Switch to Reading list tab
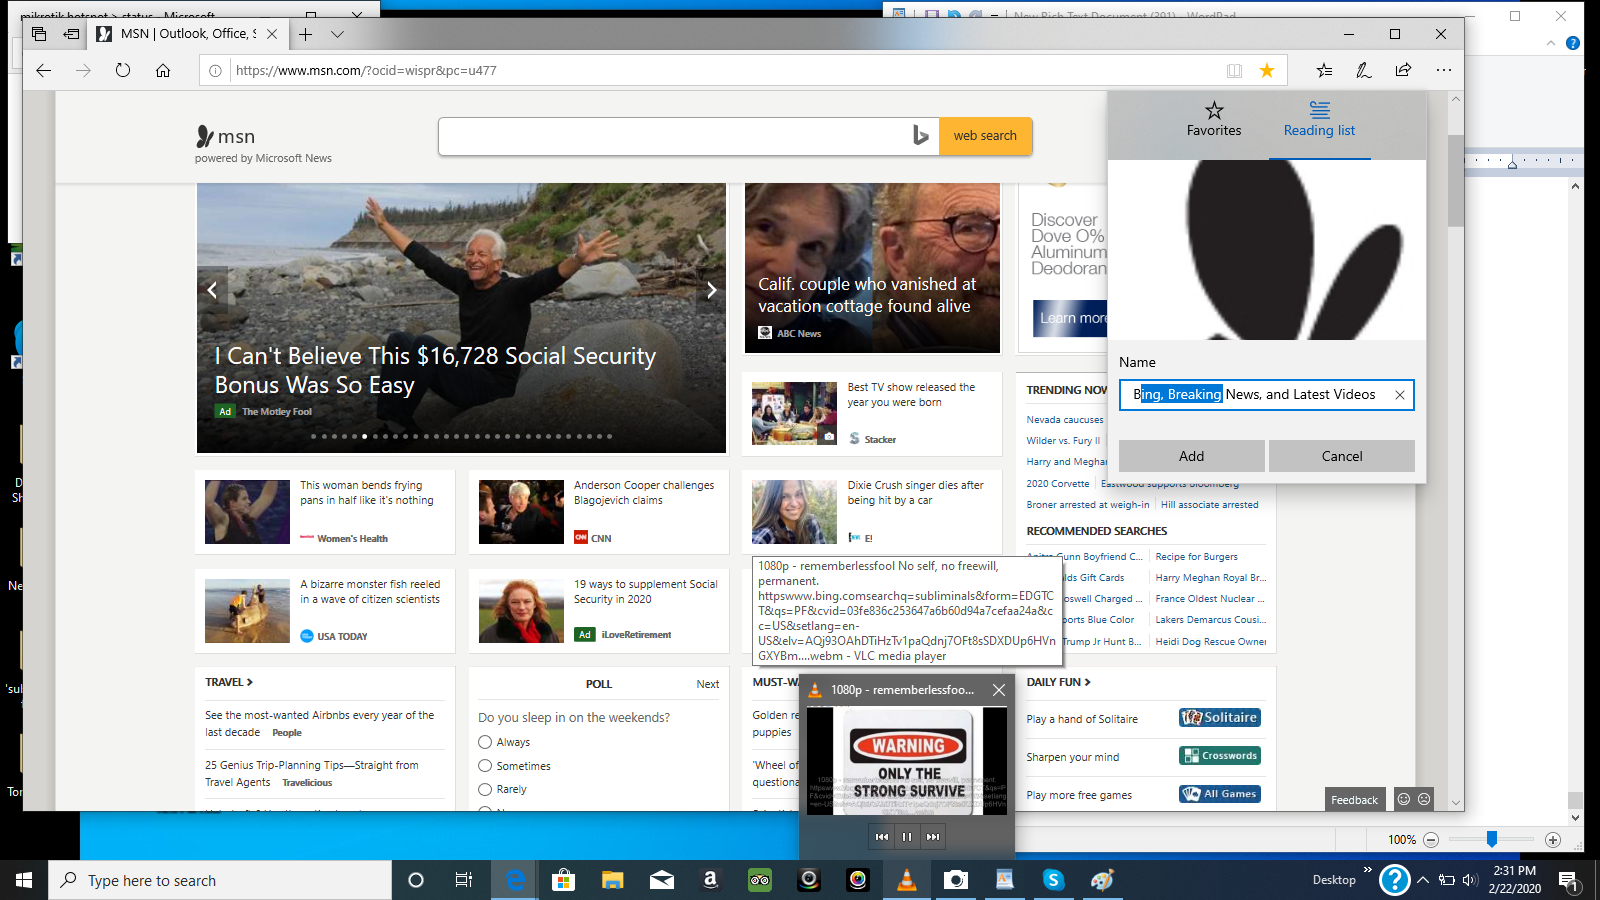The width and height of the screenshot is (1600, 900). (1319, 119)
